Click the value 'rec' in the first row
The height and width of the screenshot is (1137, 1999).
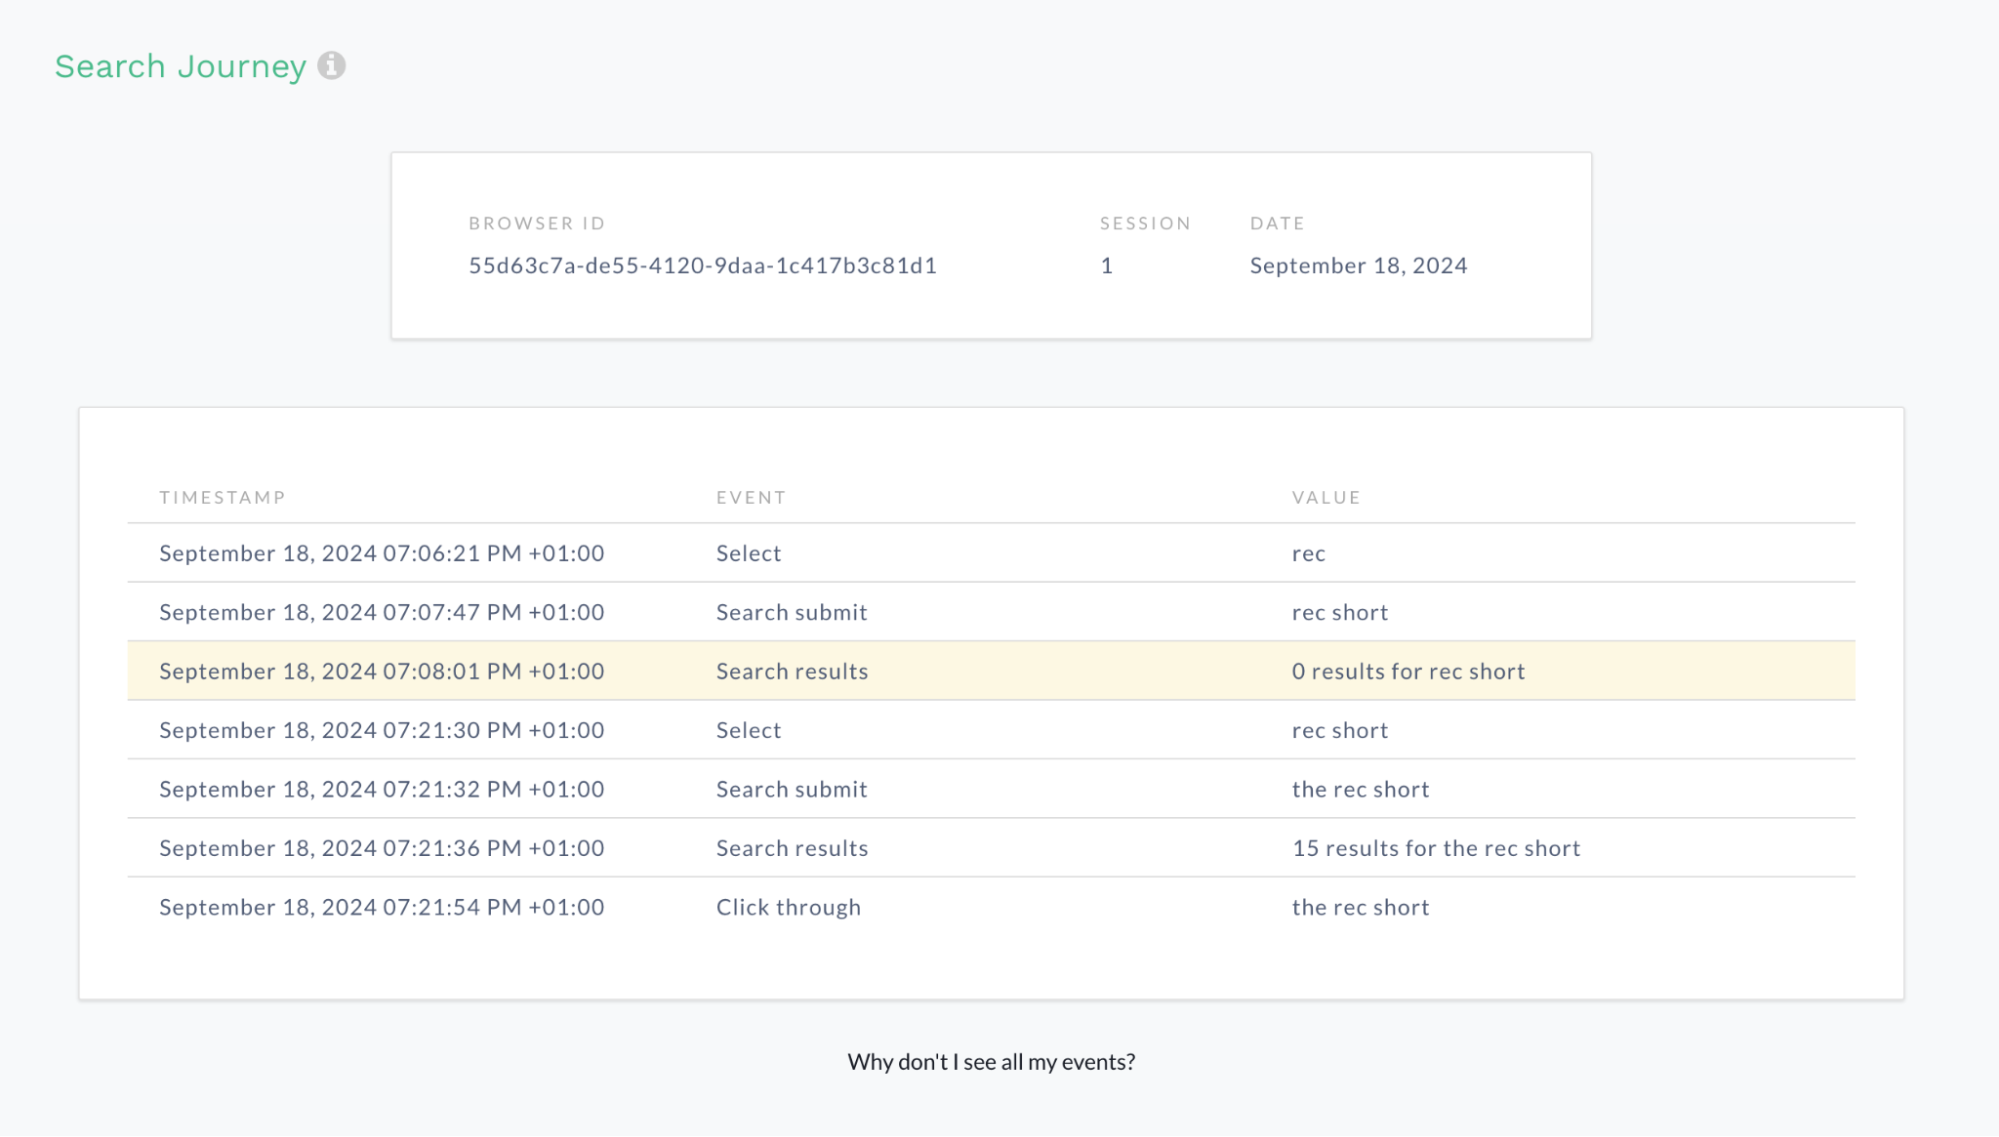(1308, 554)
